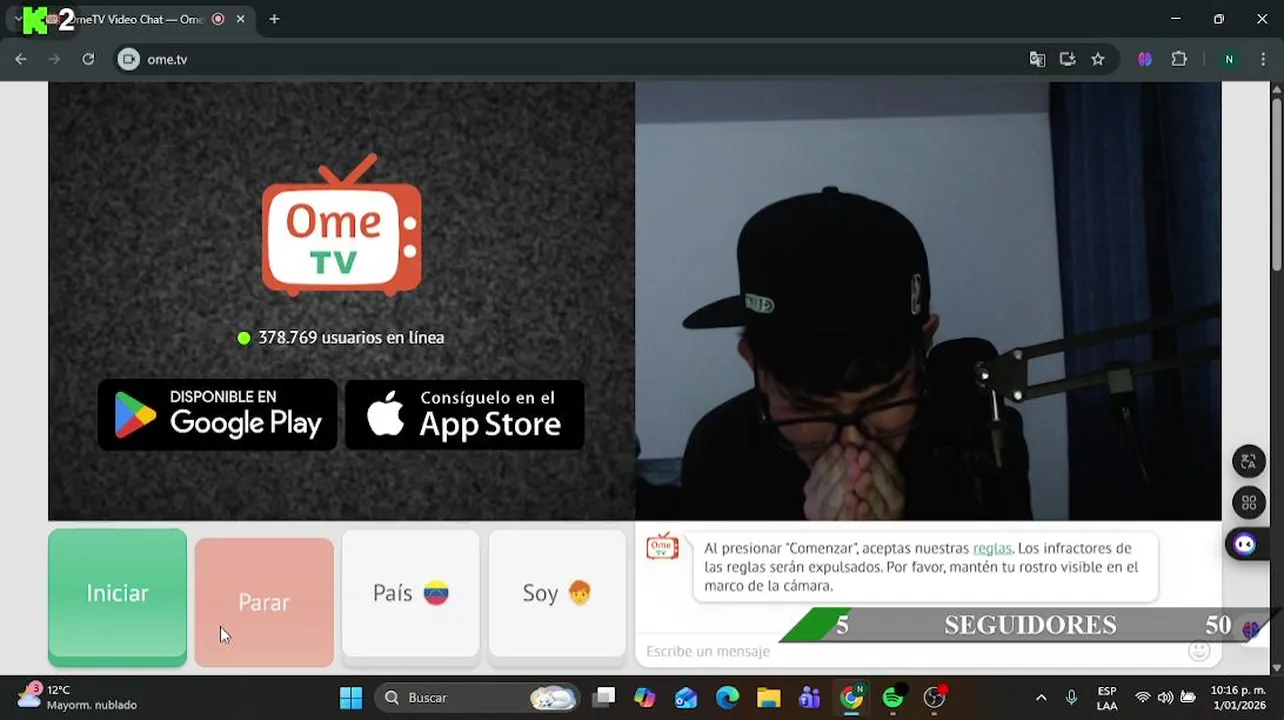Click the local webcam video preview
1284x720 pixels.
(x=928, y=301)
